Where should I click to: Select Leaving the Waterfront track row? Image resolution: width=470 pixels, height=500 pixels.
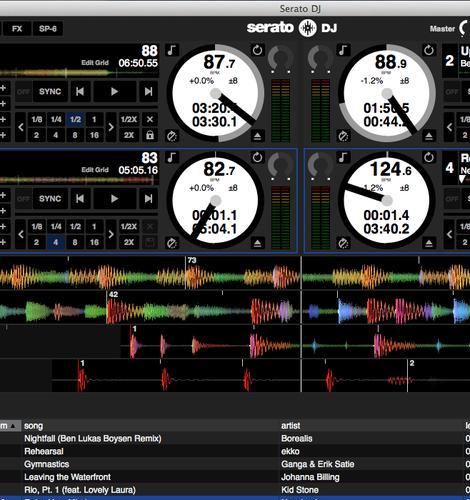pos(235,477)
